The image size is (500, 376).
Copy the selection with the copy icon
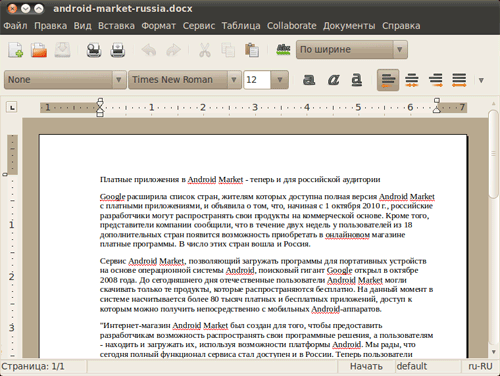(x=228, y=50)
